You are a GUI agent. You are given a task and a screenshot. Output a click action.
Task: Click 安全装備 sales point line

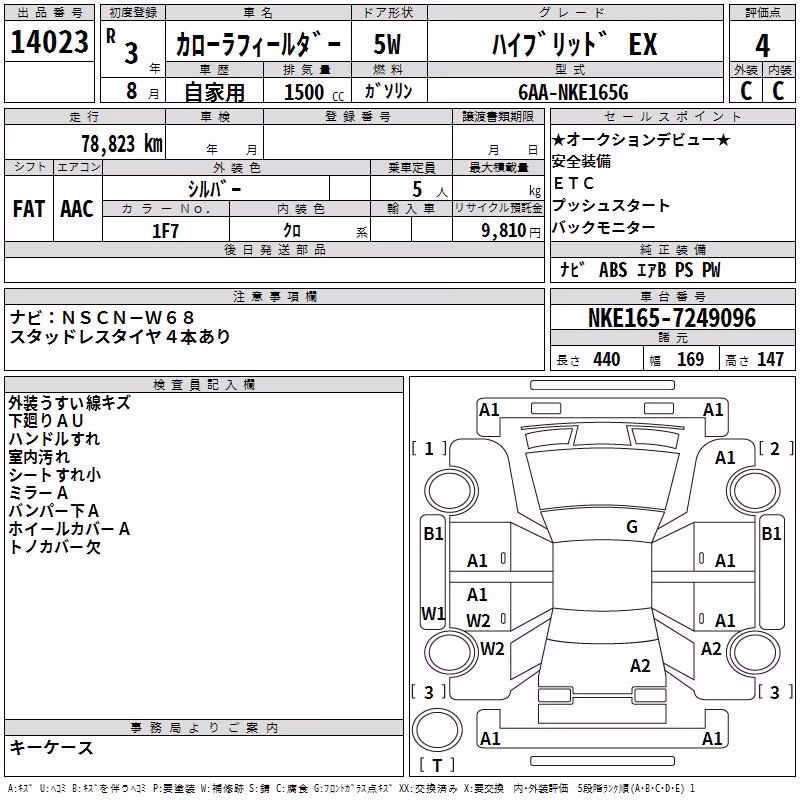(x=582, y=161)
